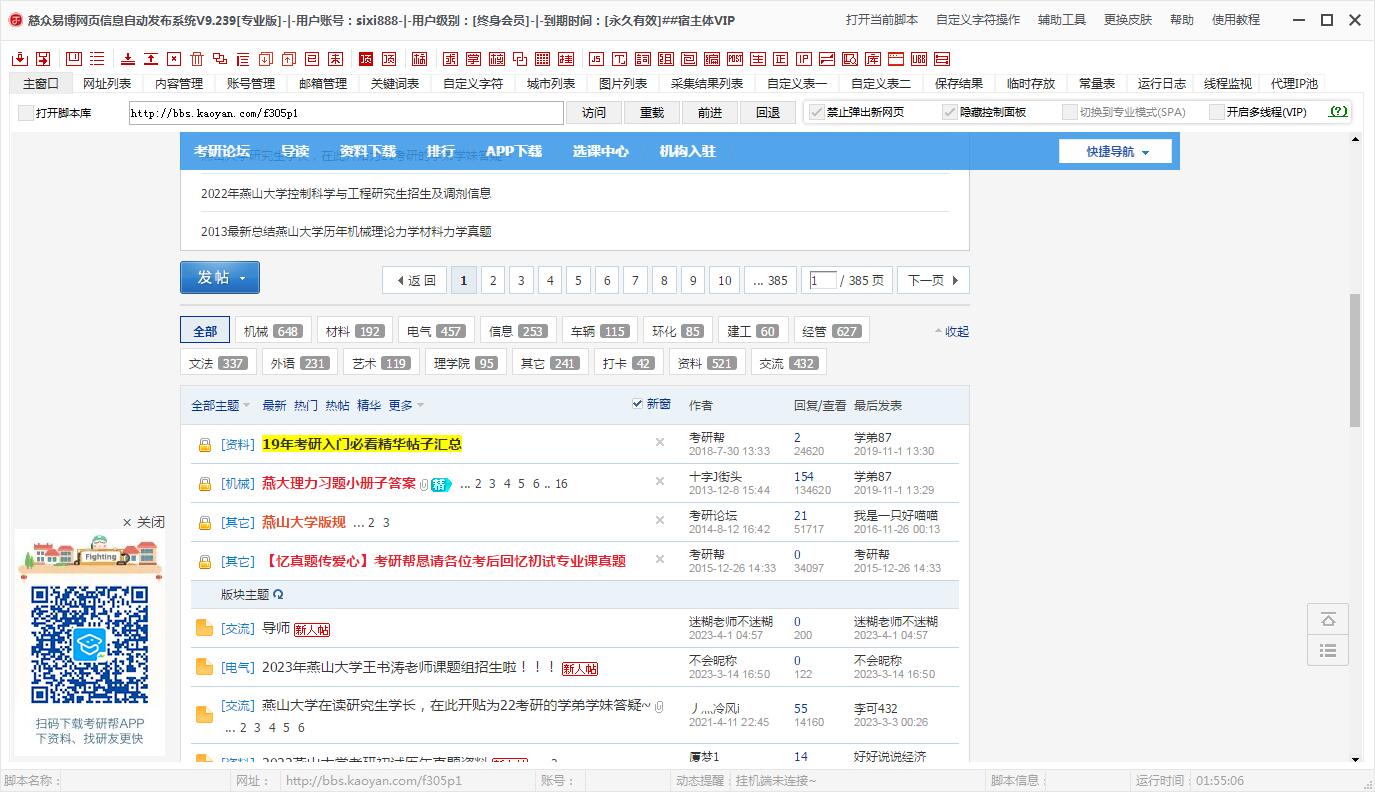Screen dimensions: 1375x792
Task: Click the POST toolbar icon
Action: [735, 59]
